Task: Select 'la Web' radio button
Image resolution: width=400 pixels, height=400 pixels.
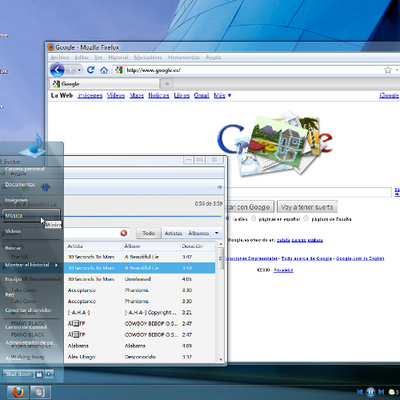Action: pyautogui.click(x=228, y=219)
